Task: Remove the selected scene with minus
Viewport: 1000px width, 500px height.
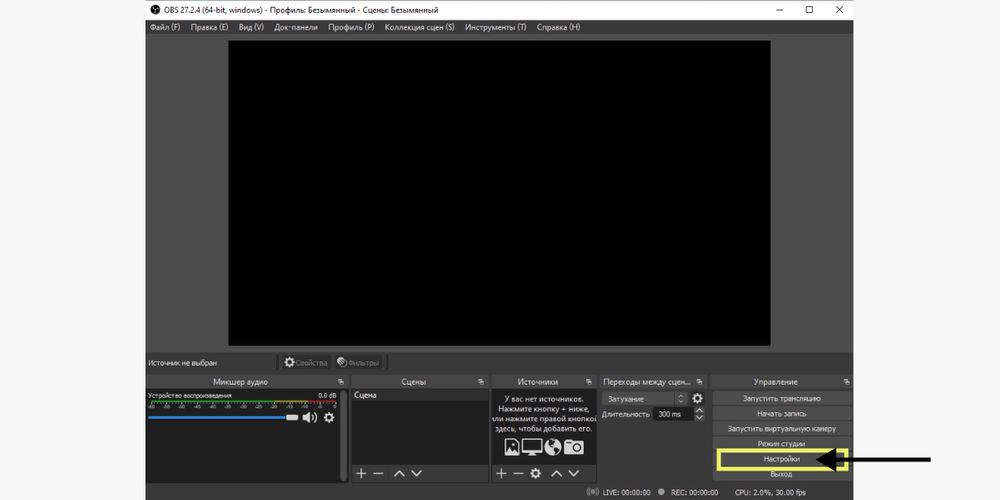Action: click(378, 473)
